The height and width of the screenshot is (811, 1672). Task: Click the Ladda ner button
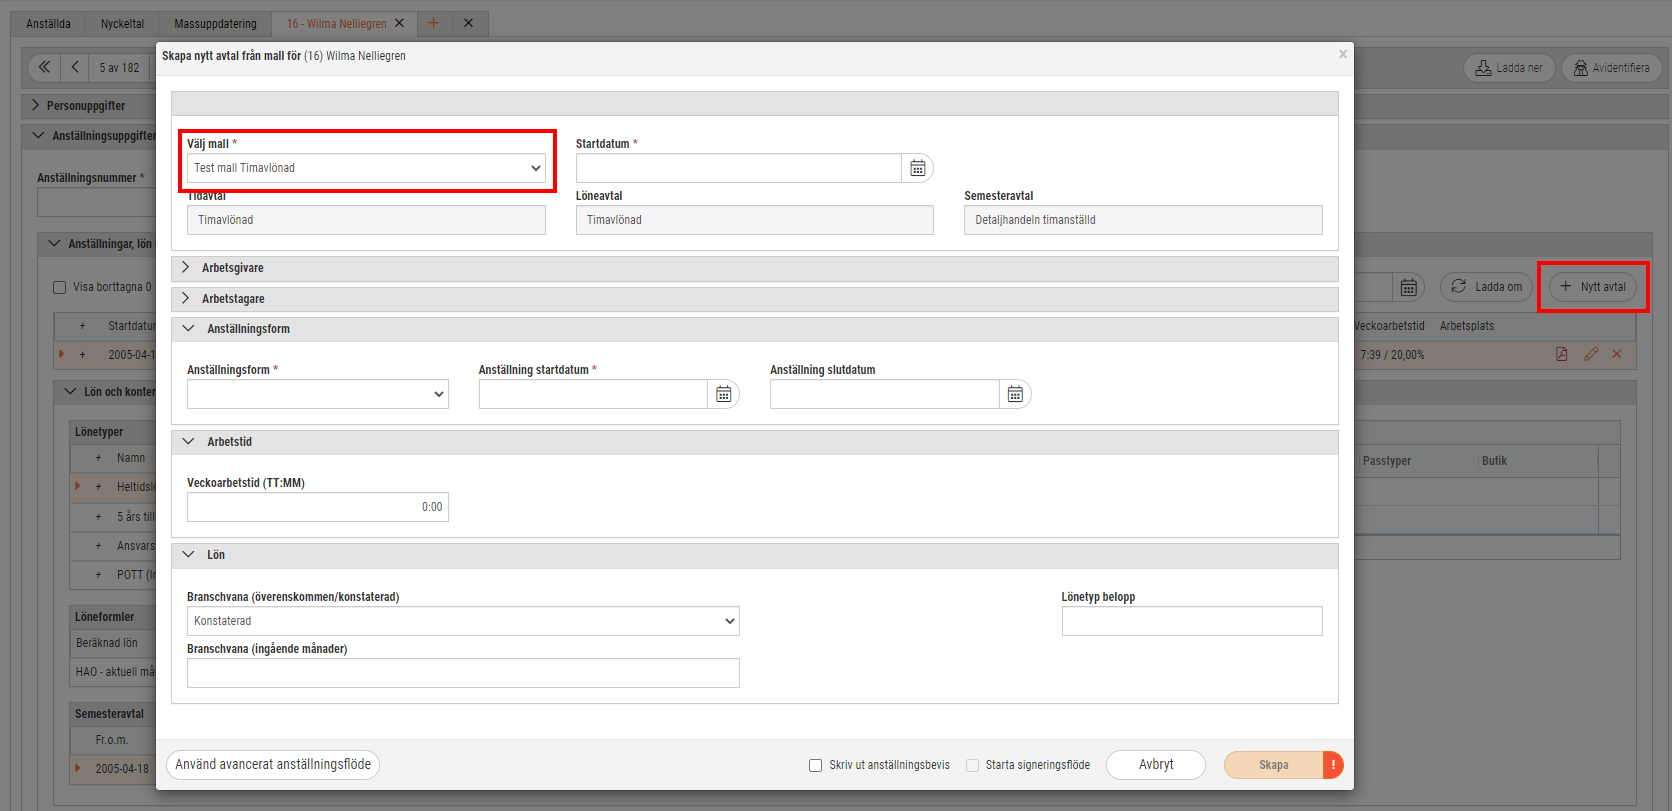coord(1509,68)
